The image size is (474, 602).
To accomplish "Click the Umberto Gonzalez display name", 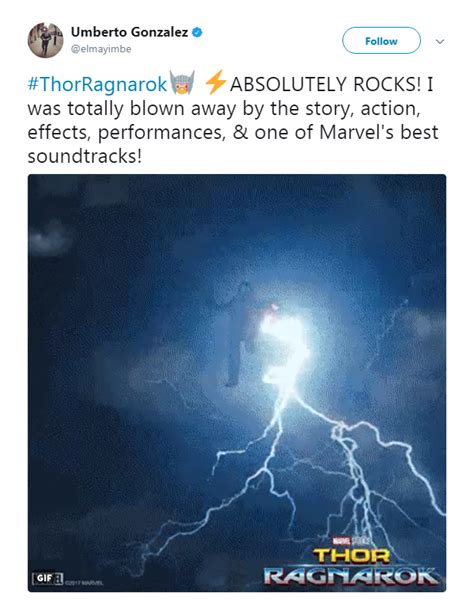I will [129, 32].
